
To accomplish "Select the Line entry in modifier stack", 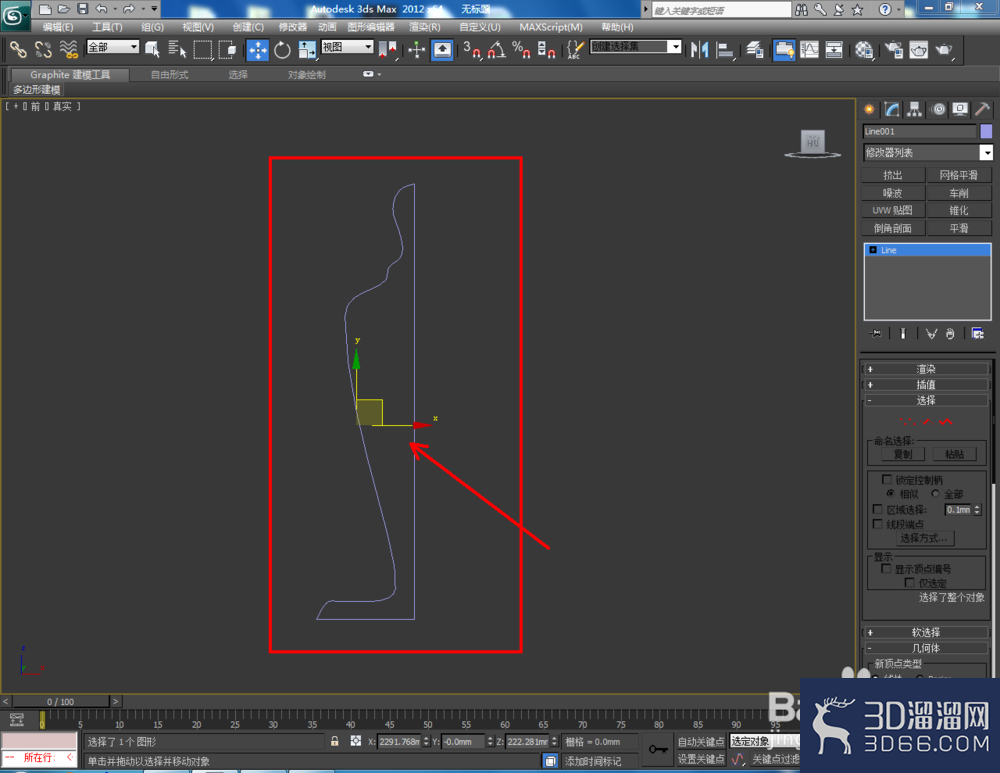I will pyautogui.click(x=927, y=250).
